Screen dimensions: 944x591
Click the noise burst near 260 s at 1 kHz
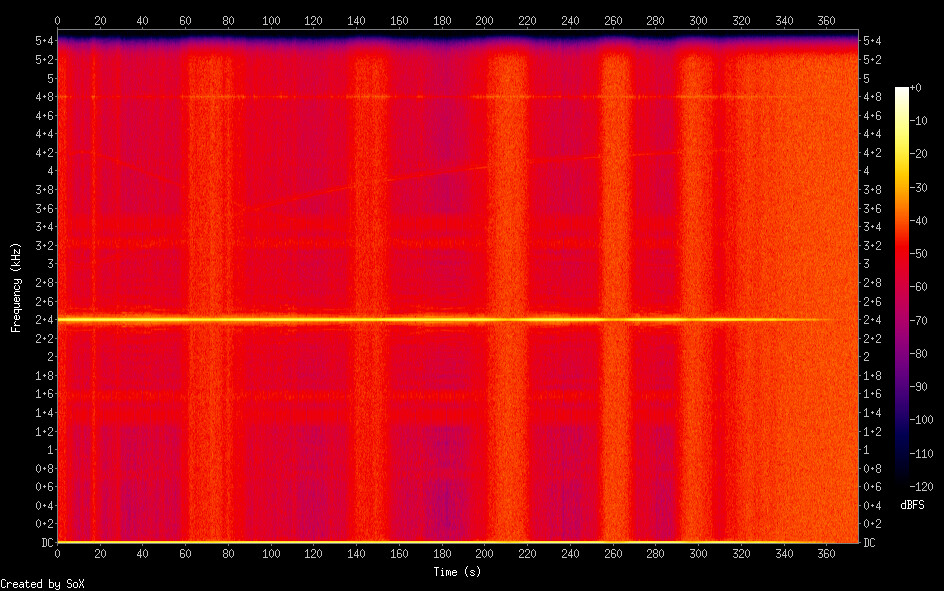(616, 450)
